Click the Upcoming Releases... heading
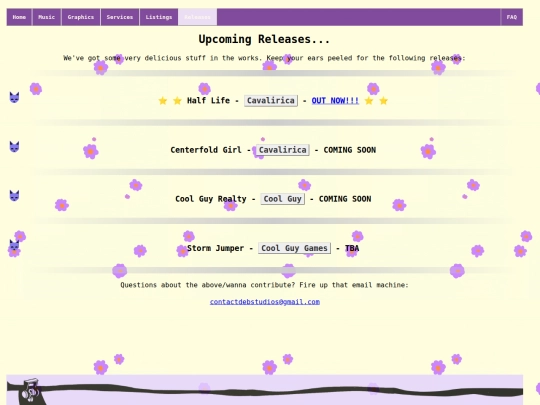Viewport: 540px width, 405px height. tap(264, 39)
